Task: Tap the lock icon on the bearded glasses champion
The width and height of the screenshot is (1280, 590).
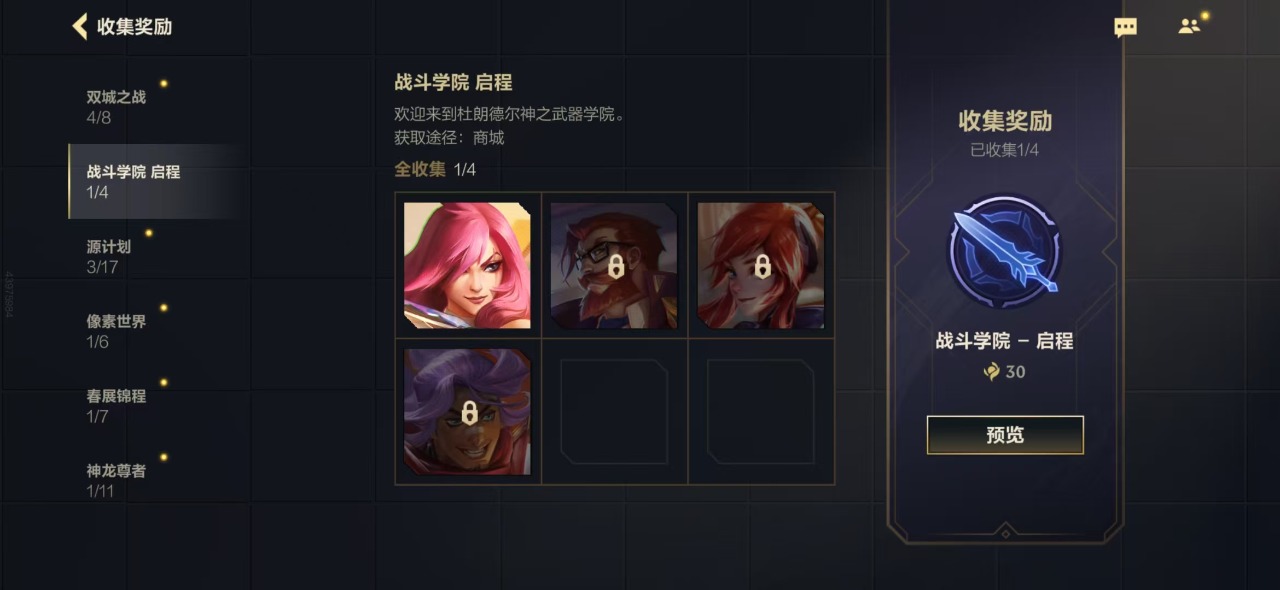Action: (x=615, y=267)
